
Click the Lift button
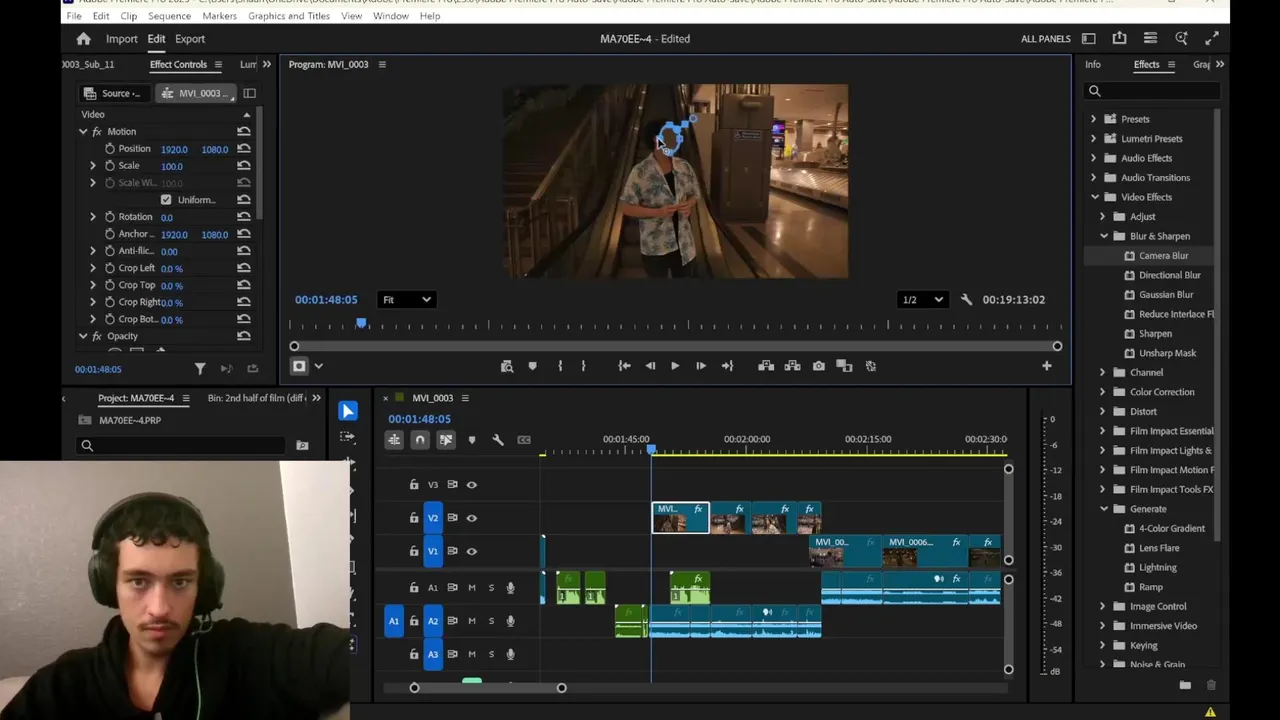766,366
